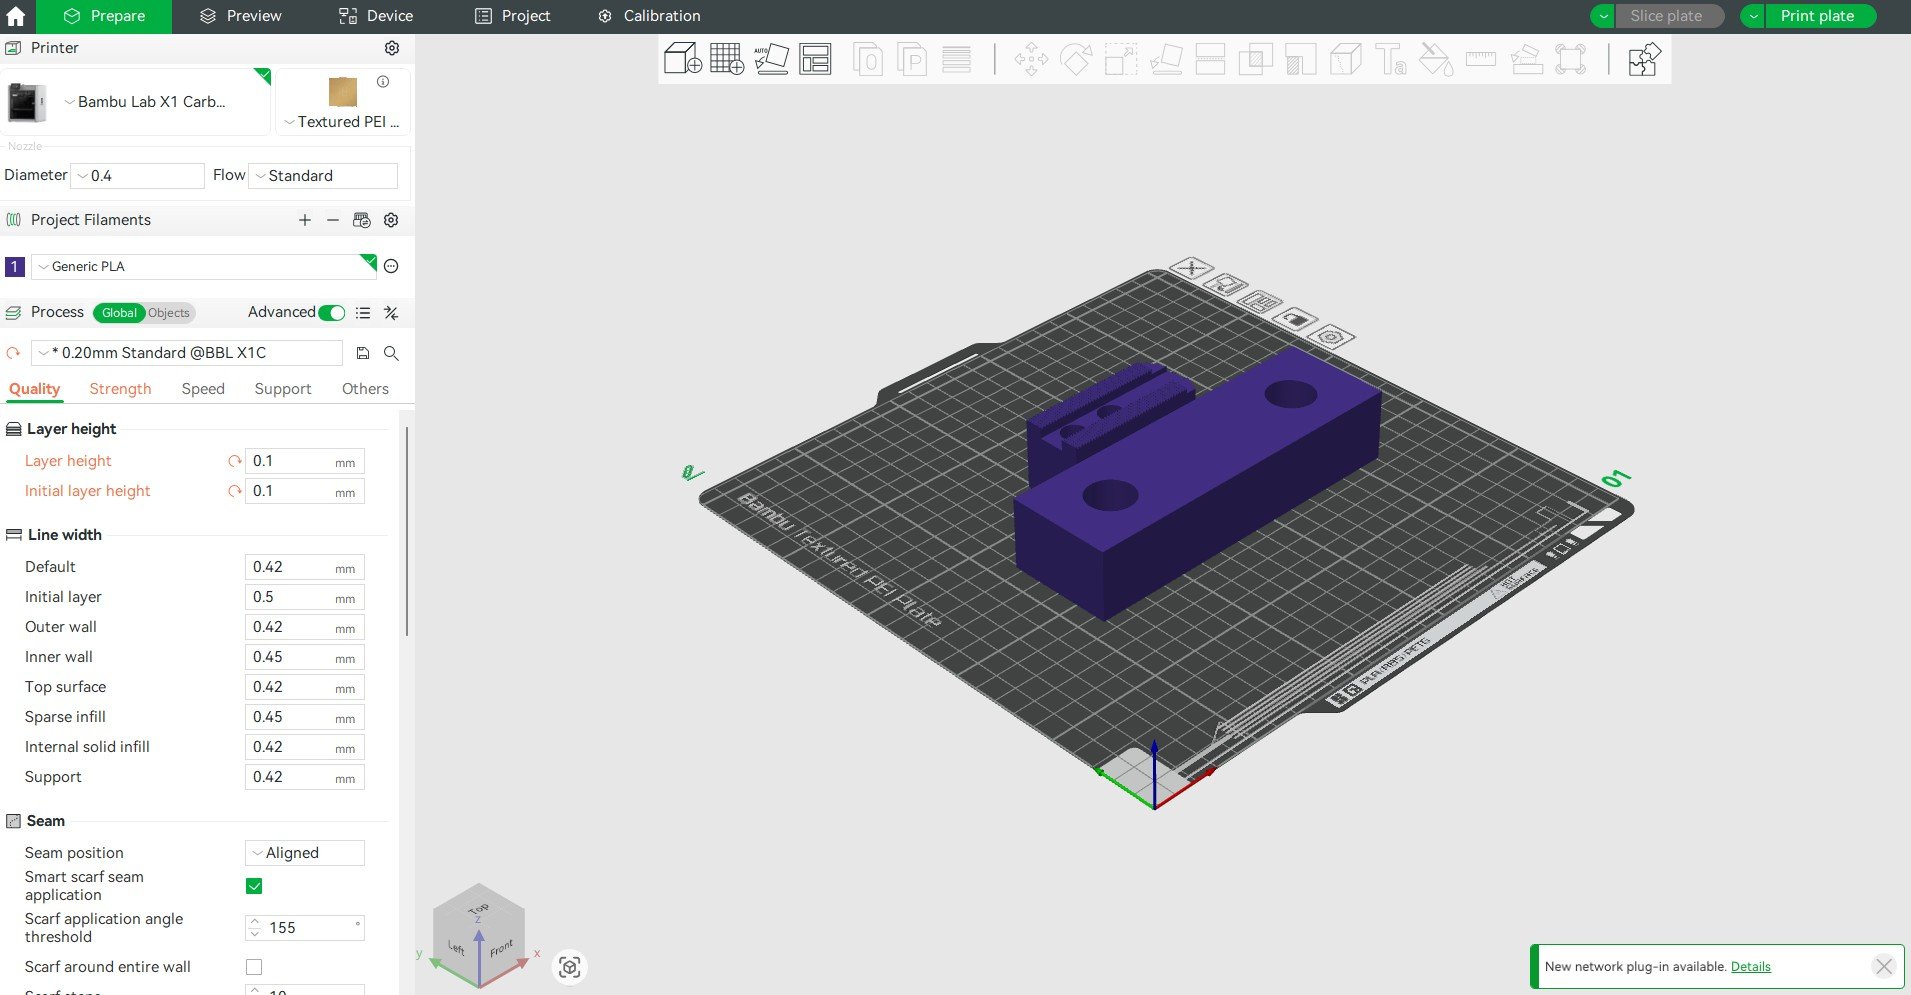This screenshot has height=995, width=1911.
Task: Select the Scale tool
Action: [x=1120, y=58]
